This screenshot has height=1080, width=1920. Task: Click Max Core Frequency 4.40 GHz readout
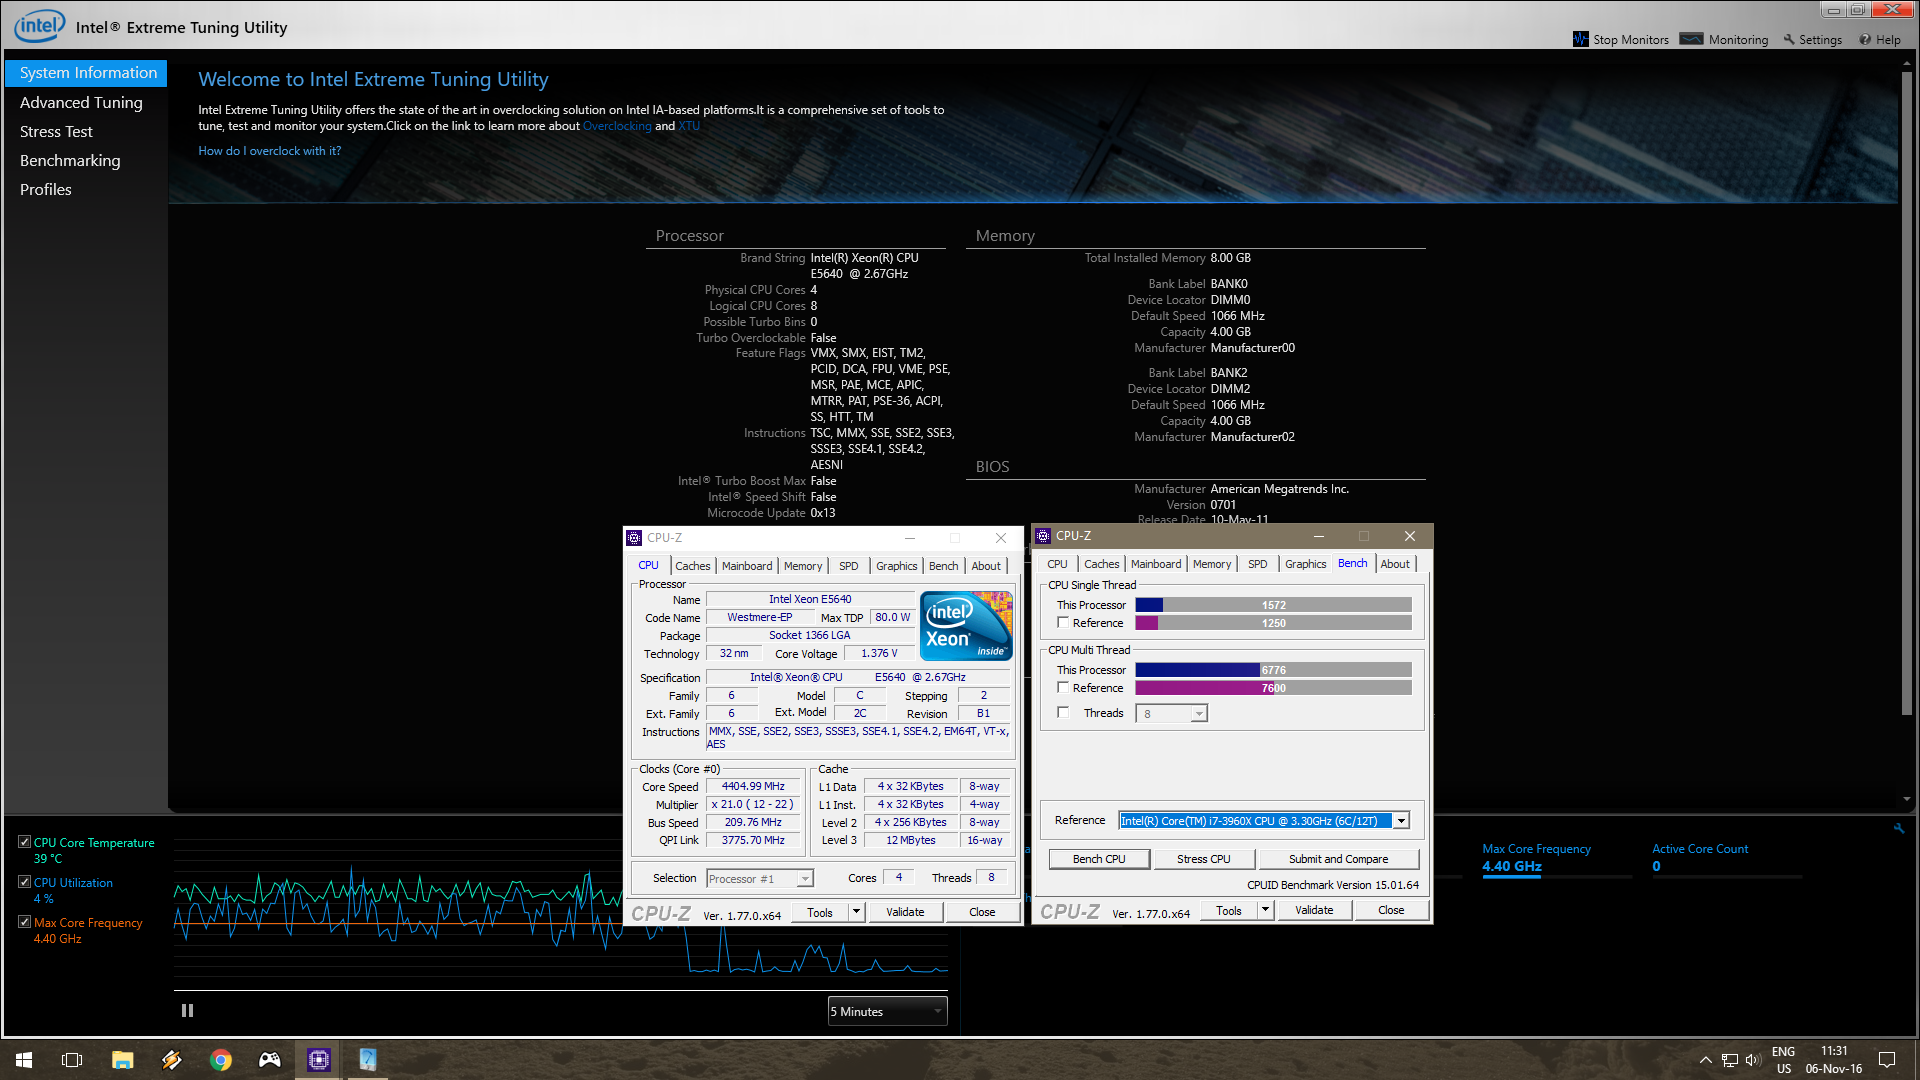pos(1511,866)
